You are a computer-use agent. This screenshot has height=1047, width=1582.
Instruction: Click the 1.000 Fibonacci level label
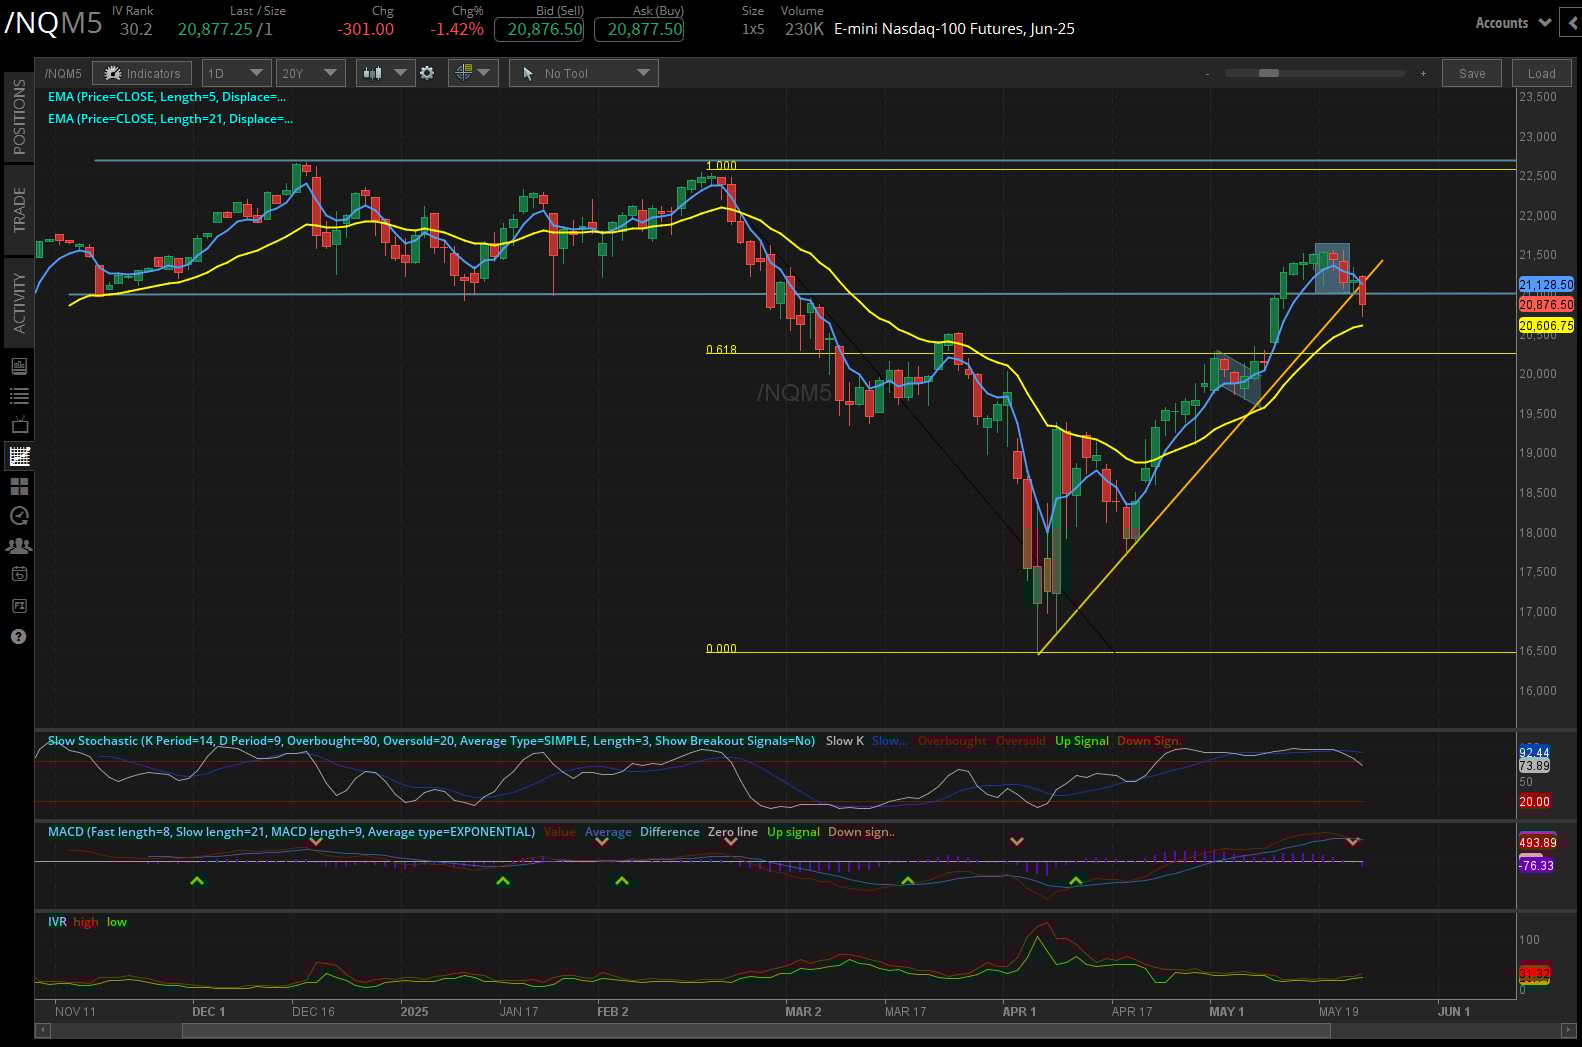coord(721,166)
